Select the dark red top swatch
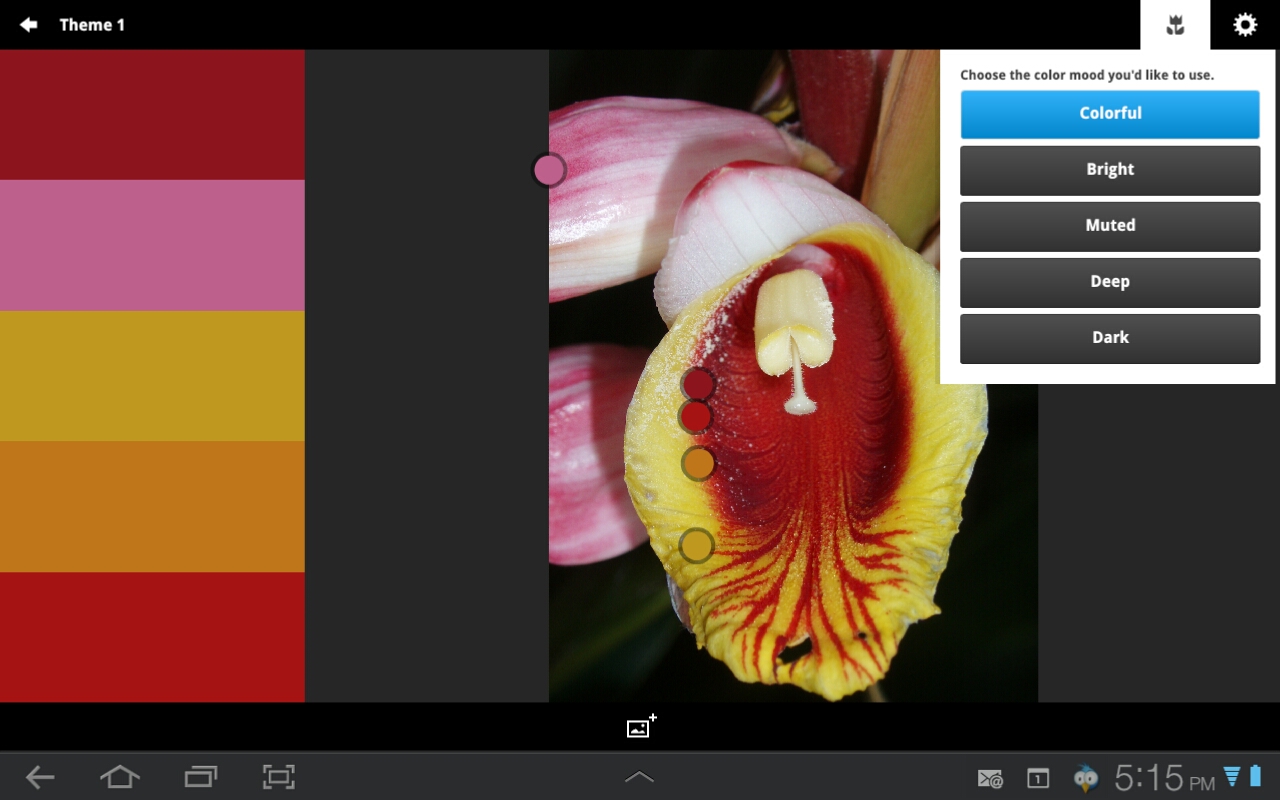 152,115
